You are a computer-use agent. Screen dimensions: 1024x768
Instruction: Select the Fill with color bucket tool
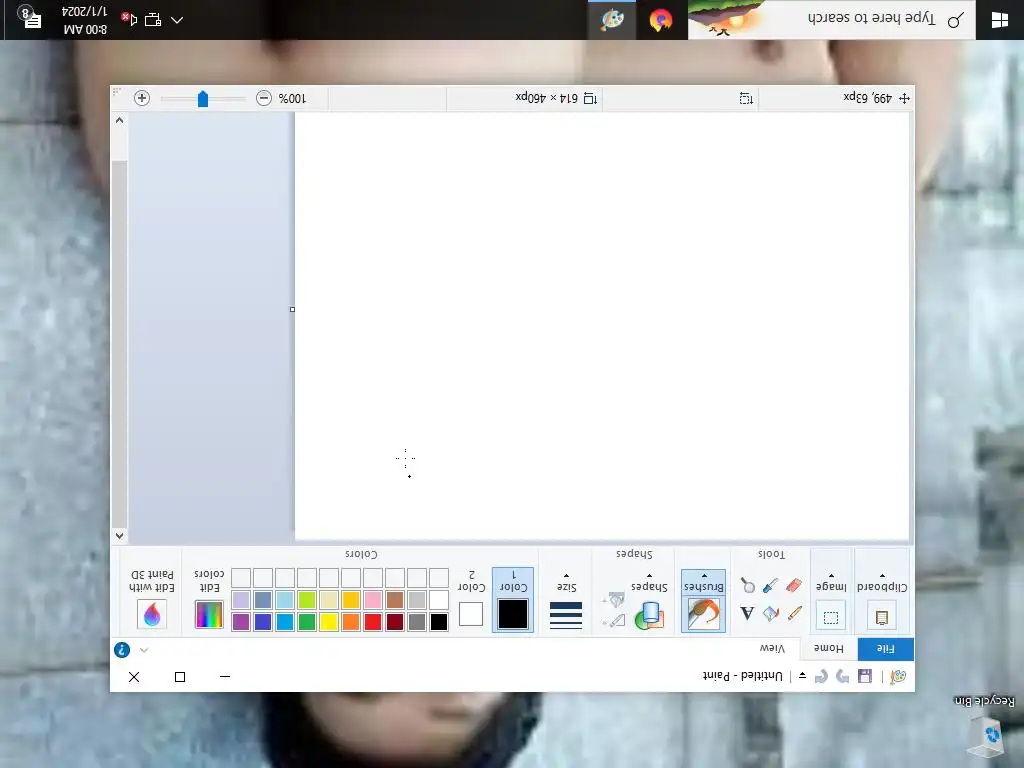click(771, 613)
